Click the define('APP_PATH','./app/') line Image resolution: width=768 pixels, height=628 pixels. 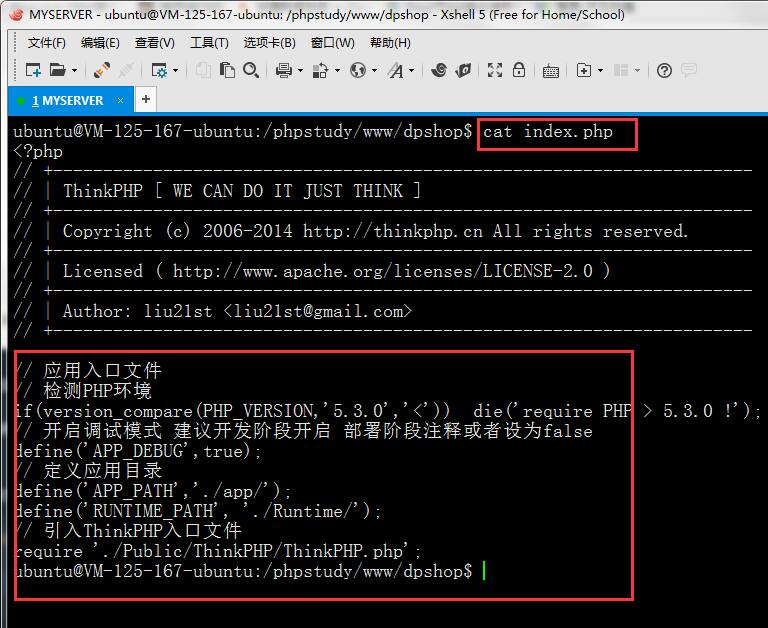pyautogui.click(x=154, y=491)
